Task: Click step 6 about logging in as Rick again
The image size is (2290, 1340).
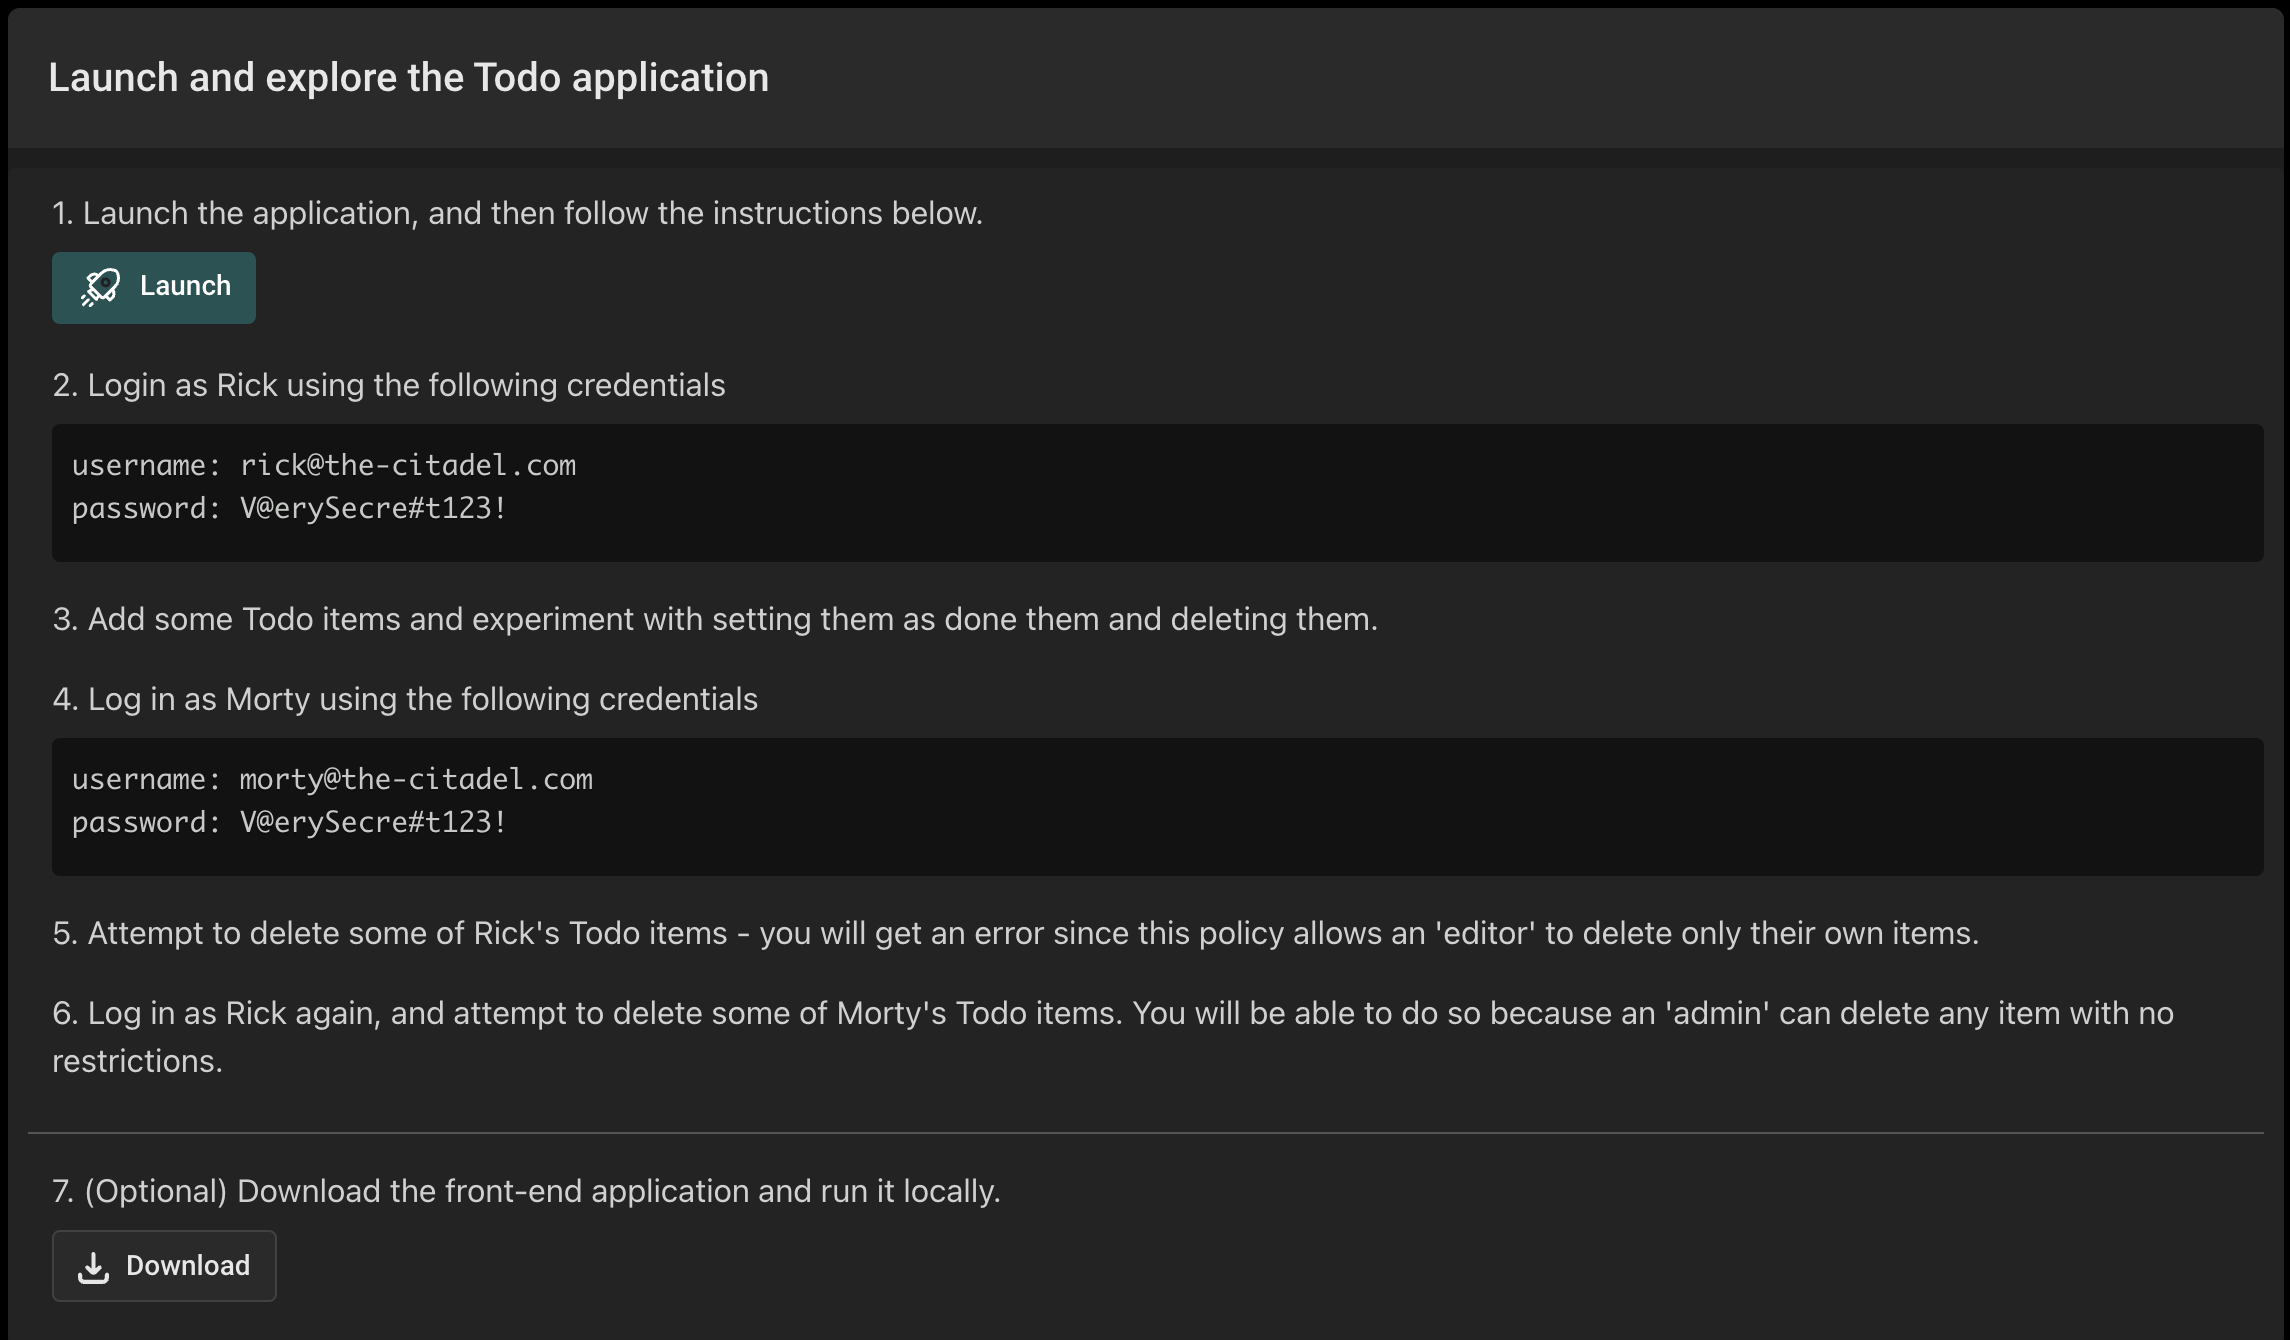Action: point(1112,1014)
